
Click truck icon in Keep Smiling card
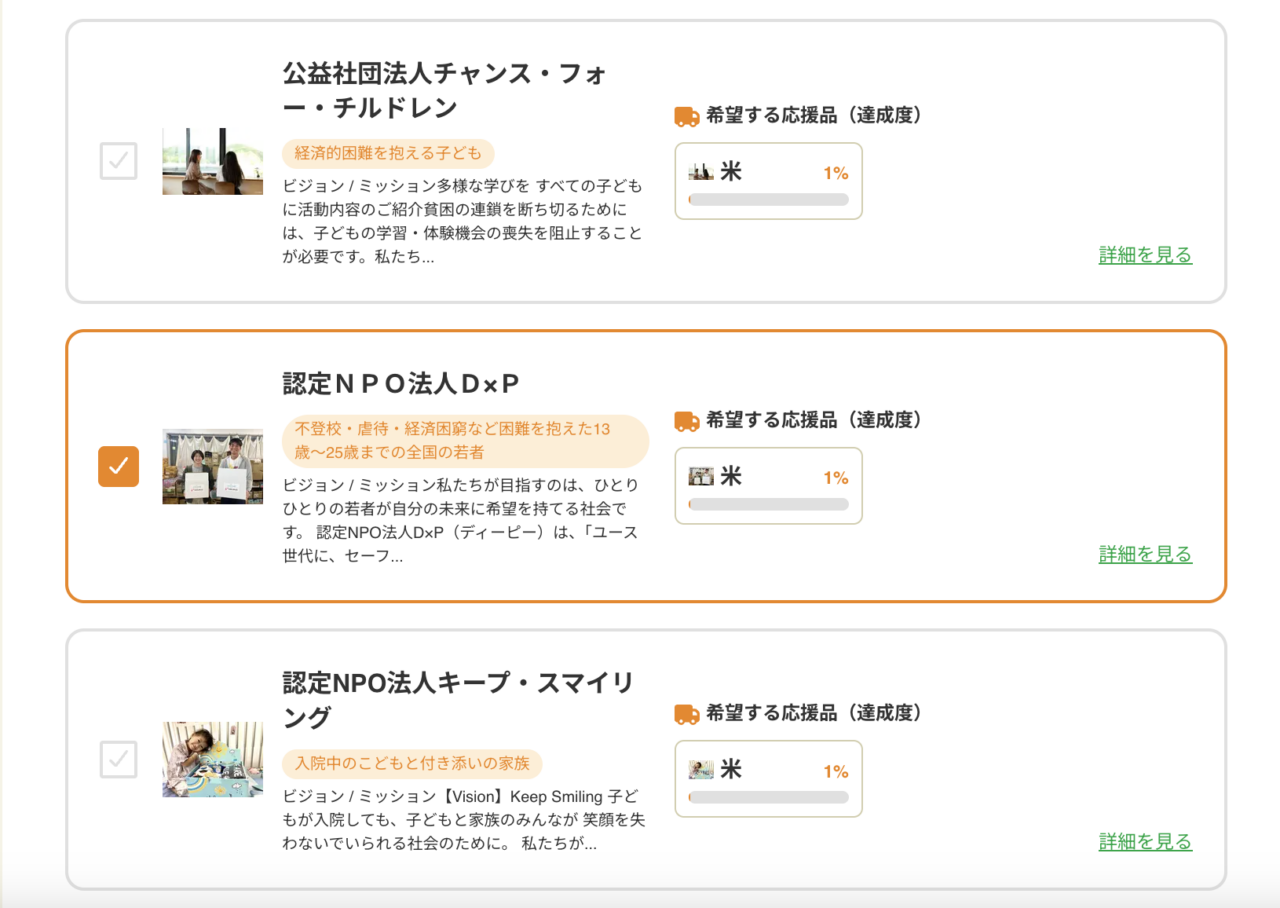687,714
